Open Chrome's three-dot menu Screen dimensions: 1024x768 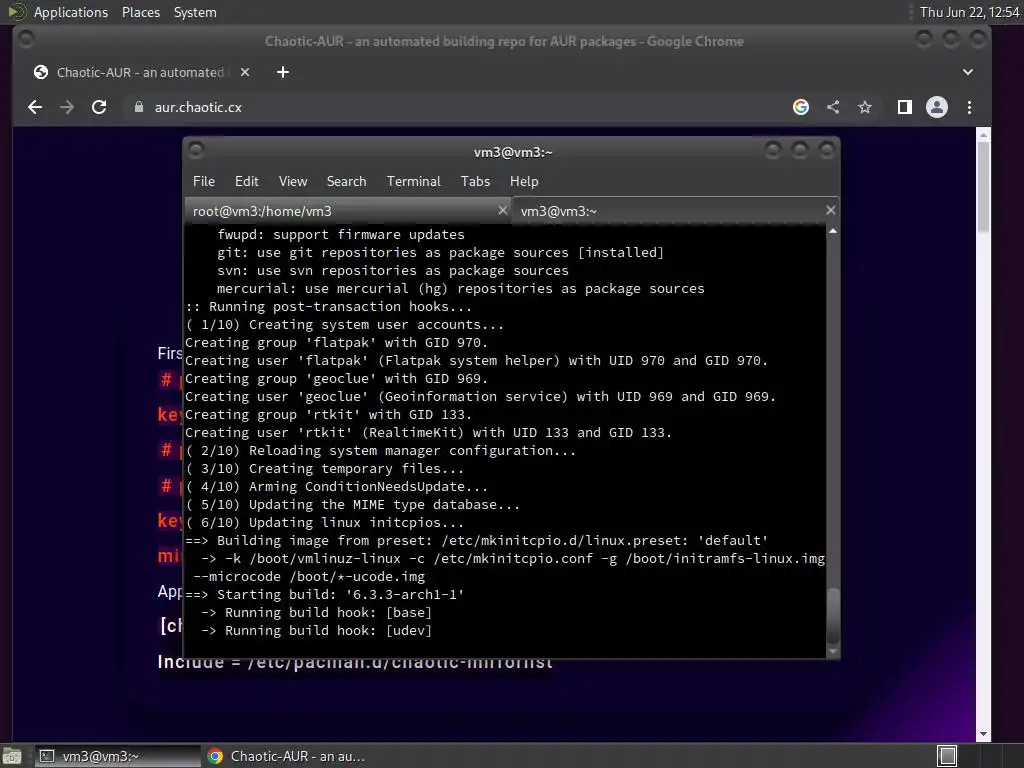pos(969,107)
